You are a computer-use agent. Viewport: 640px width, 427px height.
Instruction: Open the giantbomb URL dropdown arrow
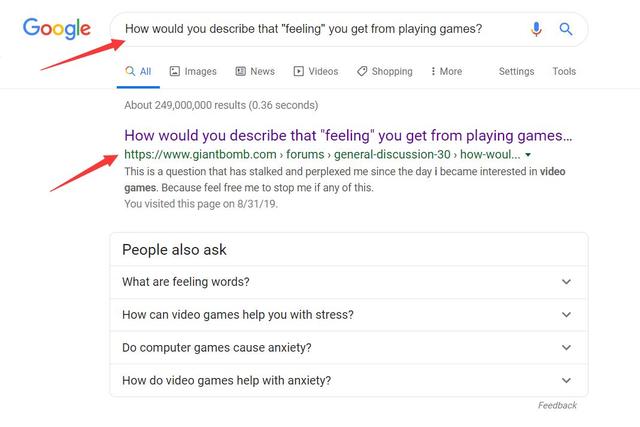[x=528, y=155]
